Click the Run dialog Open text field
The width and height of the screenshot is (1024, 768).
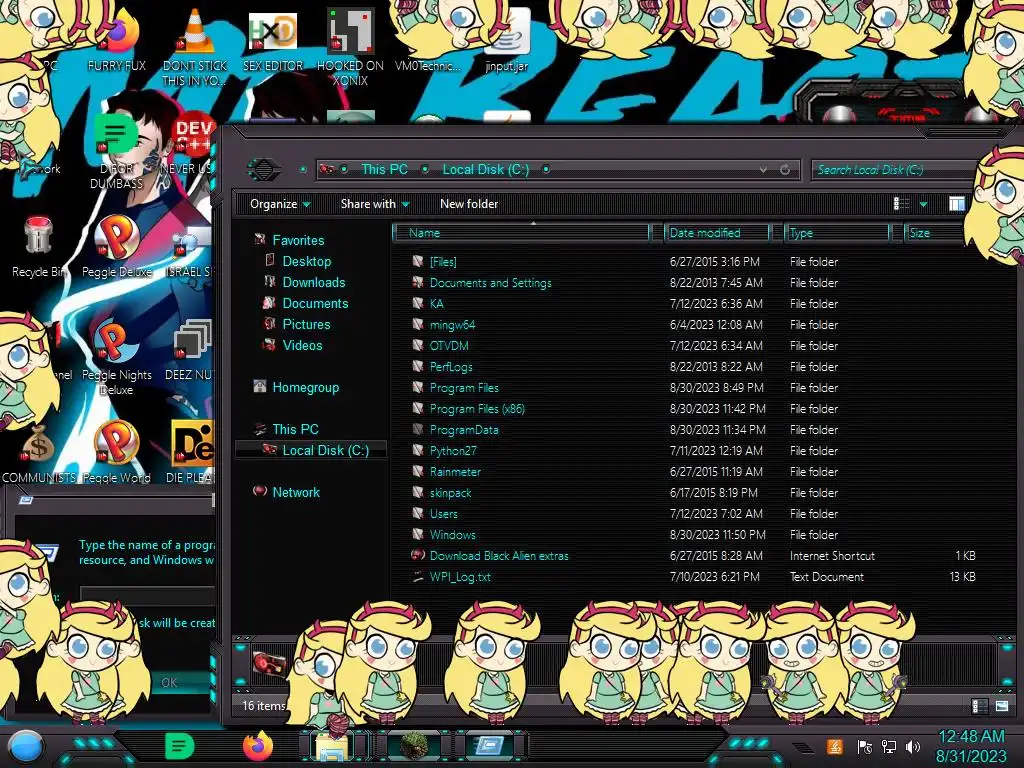(148, 596)
